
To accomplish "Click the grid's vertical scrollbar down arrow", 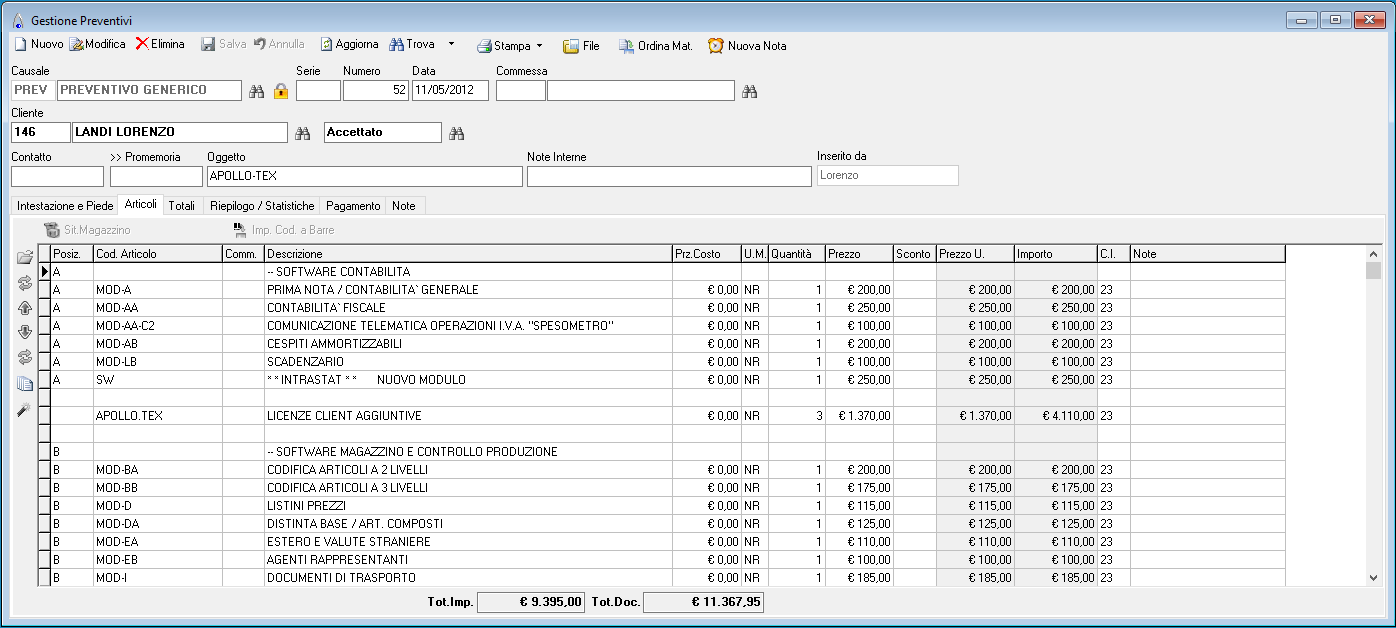I will click(1373, 577).
